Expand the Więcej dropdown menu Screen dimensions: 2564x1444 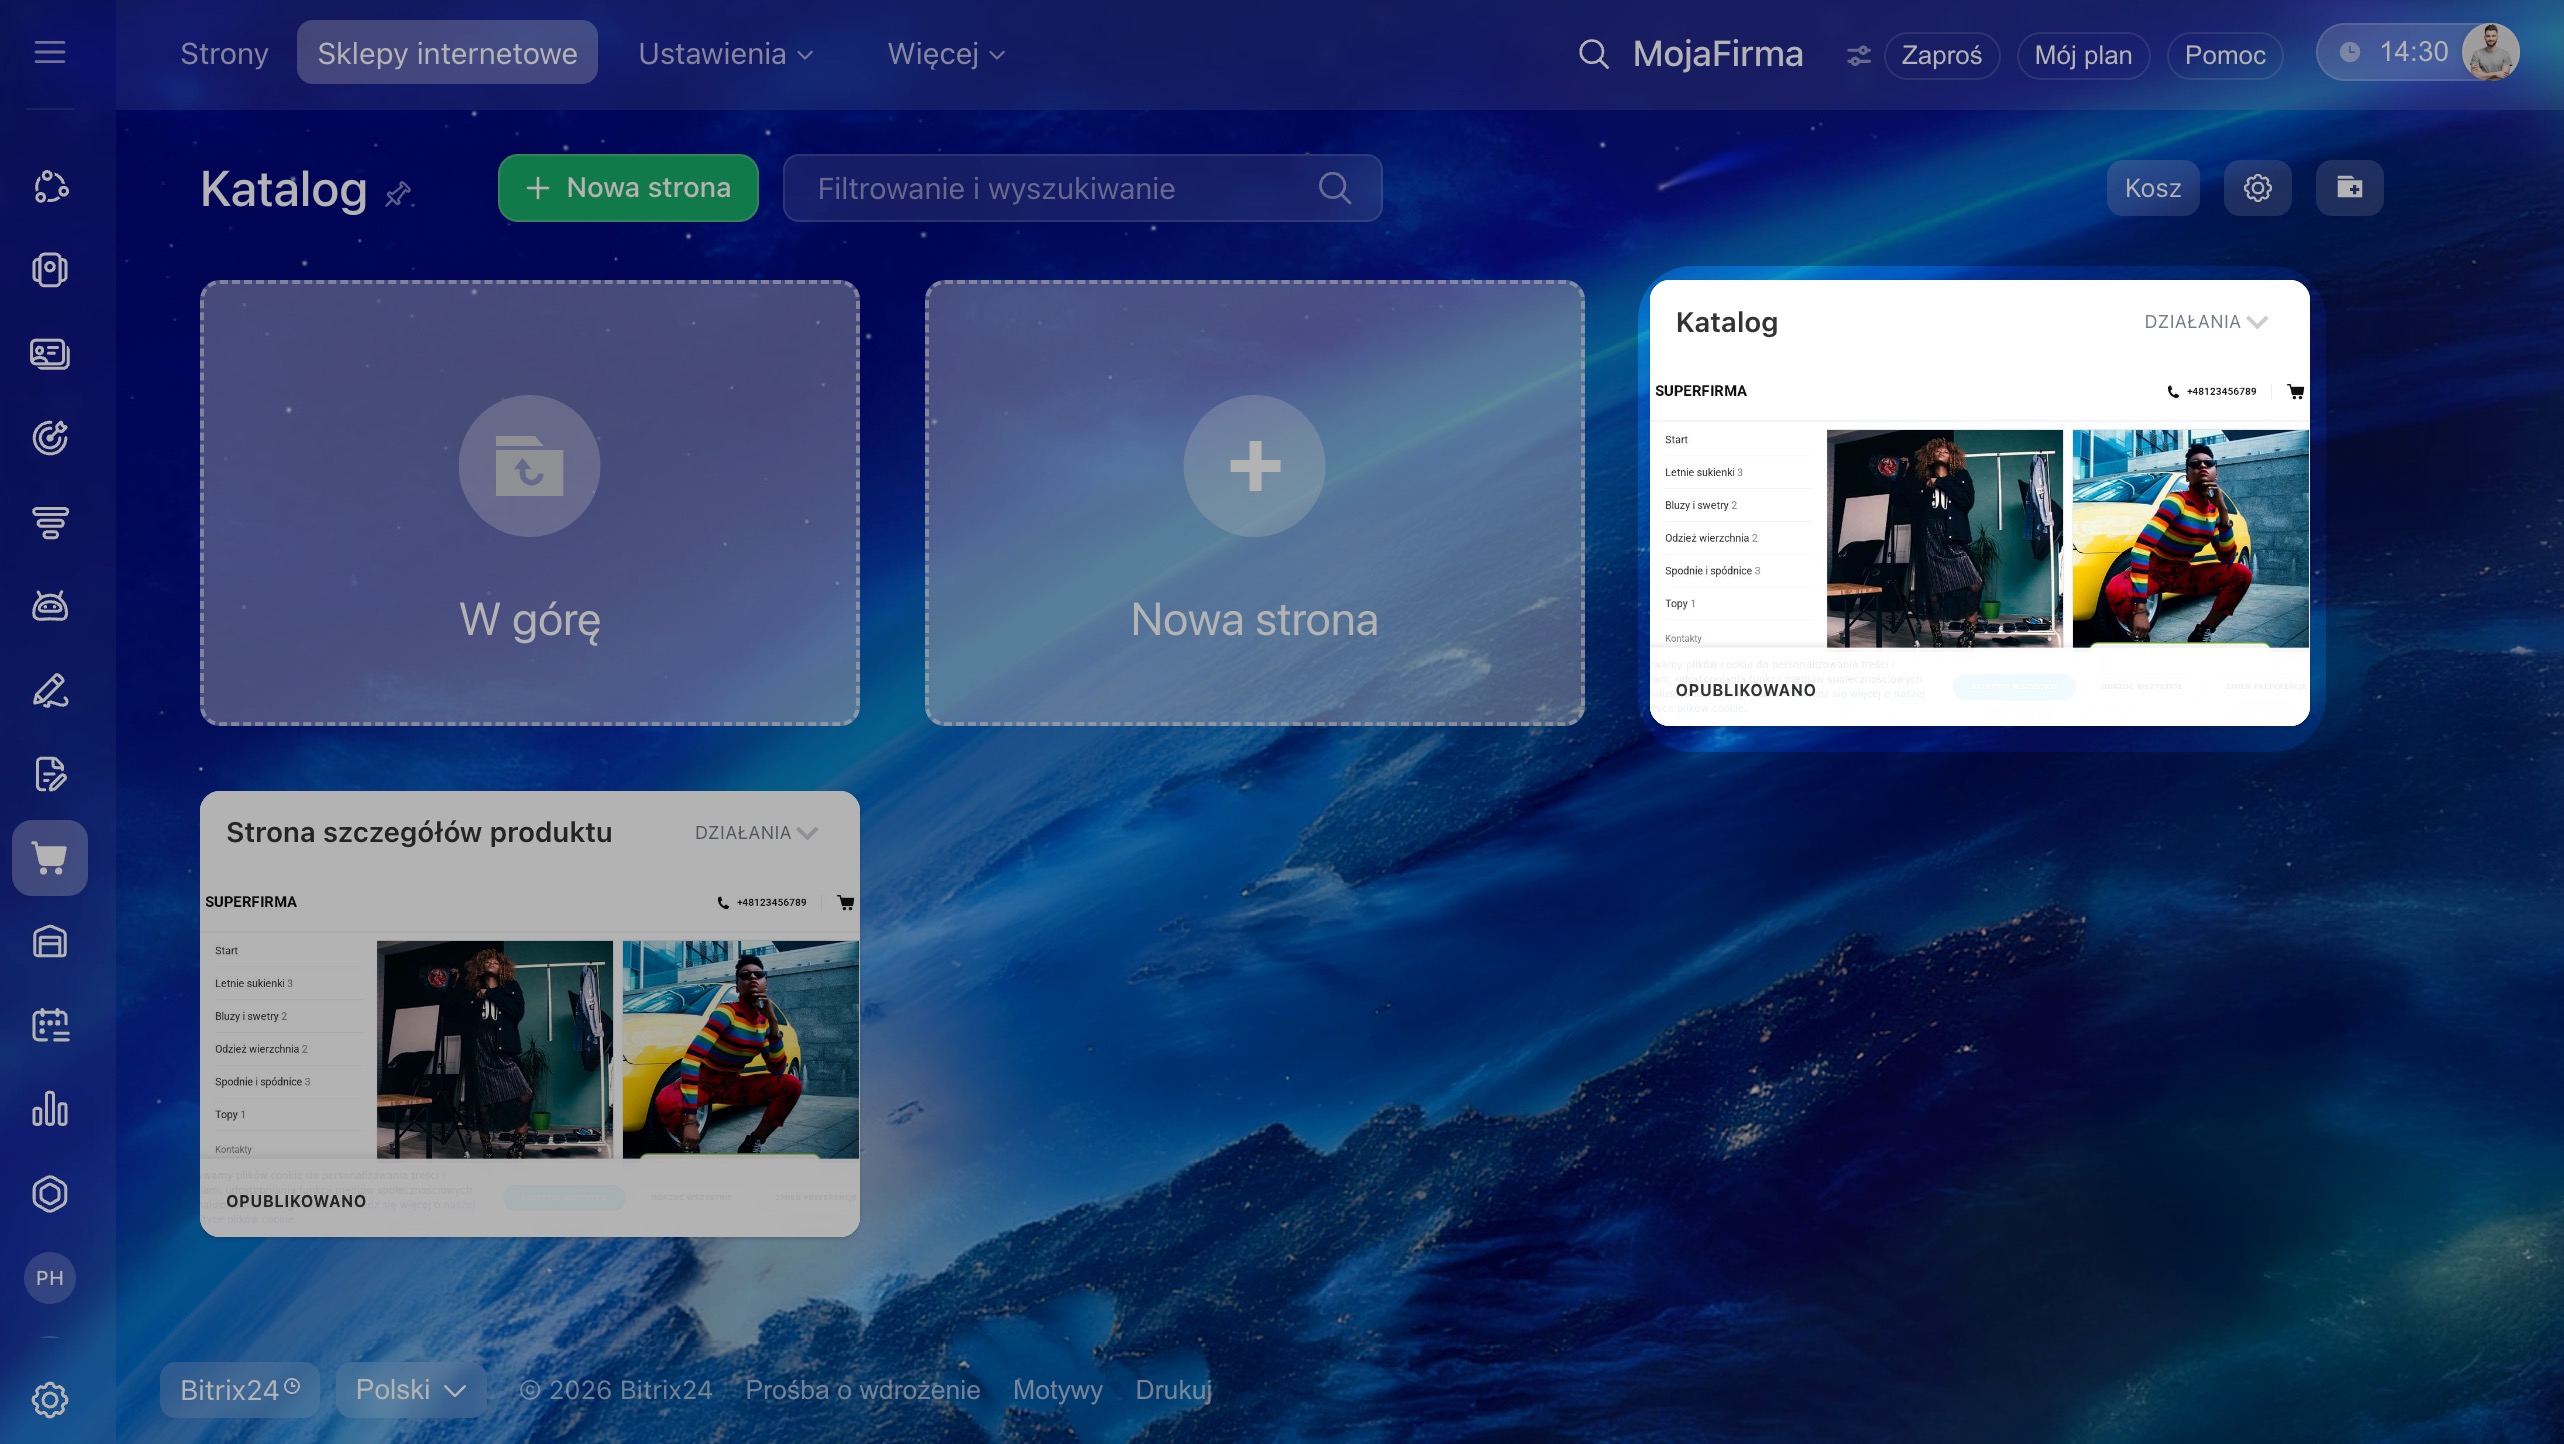(946, 54)
